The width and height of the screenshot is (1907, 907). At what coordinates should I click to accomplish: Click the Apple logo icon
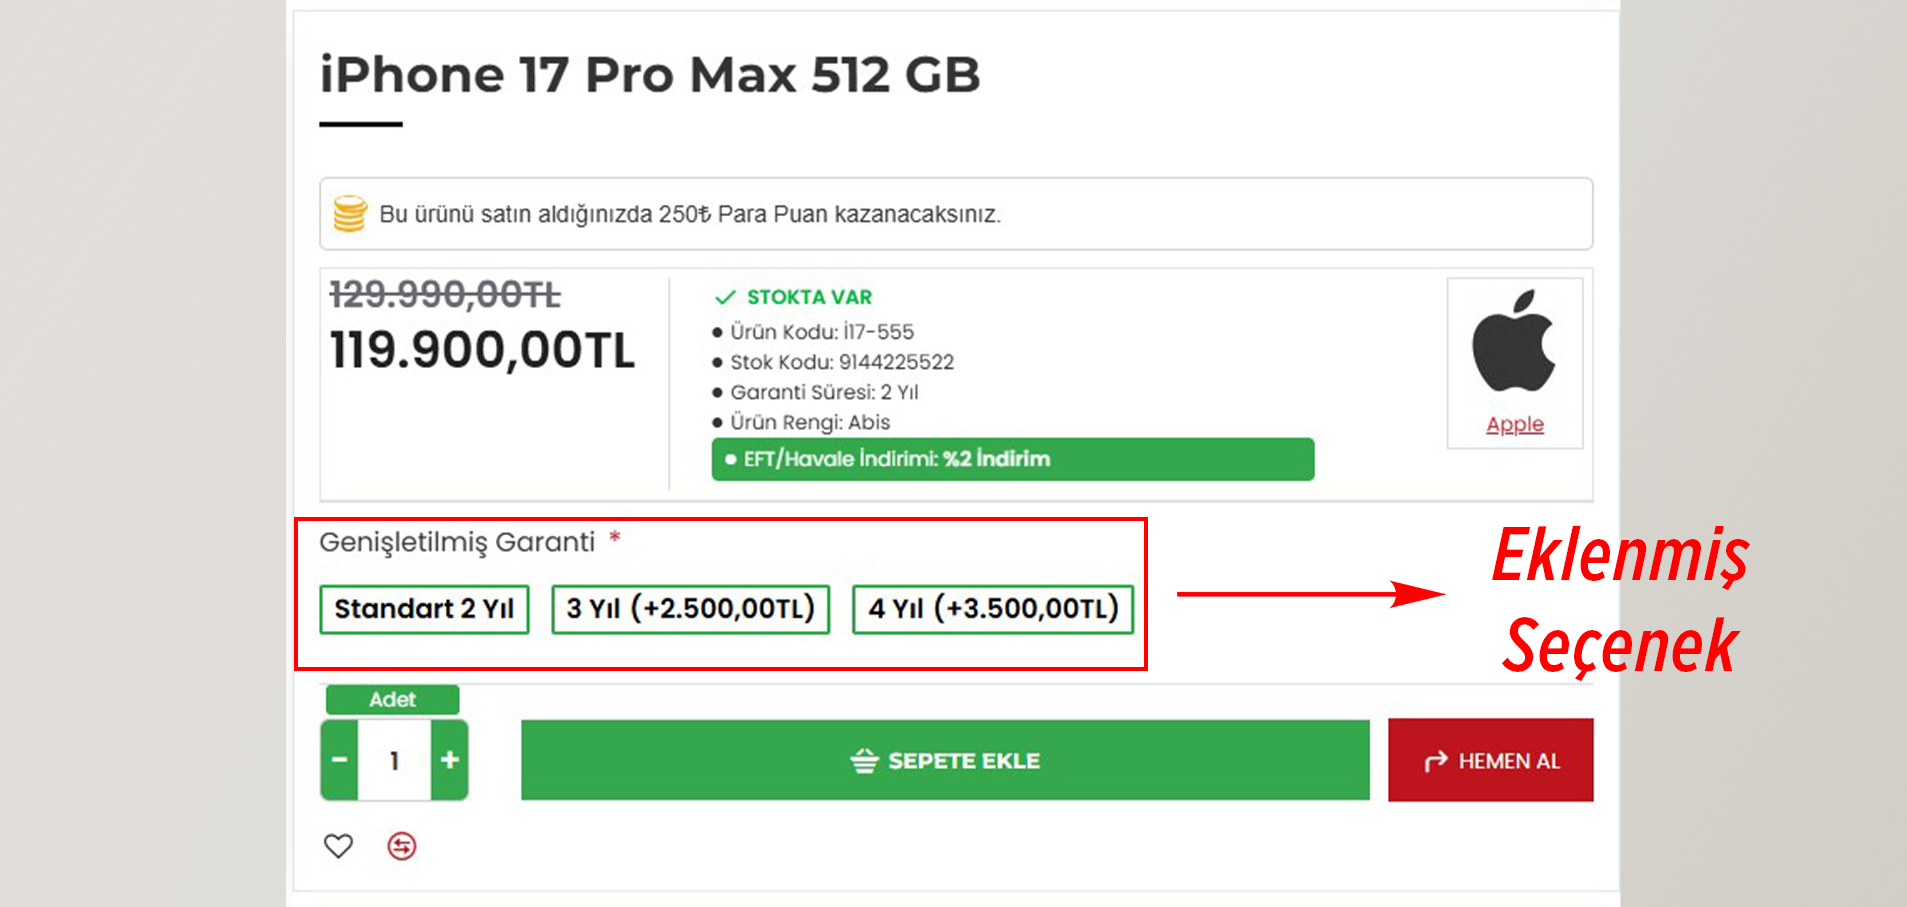1513,345
